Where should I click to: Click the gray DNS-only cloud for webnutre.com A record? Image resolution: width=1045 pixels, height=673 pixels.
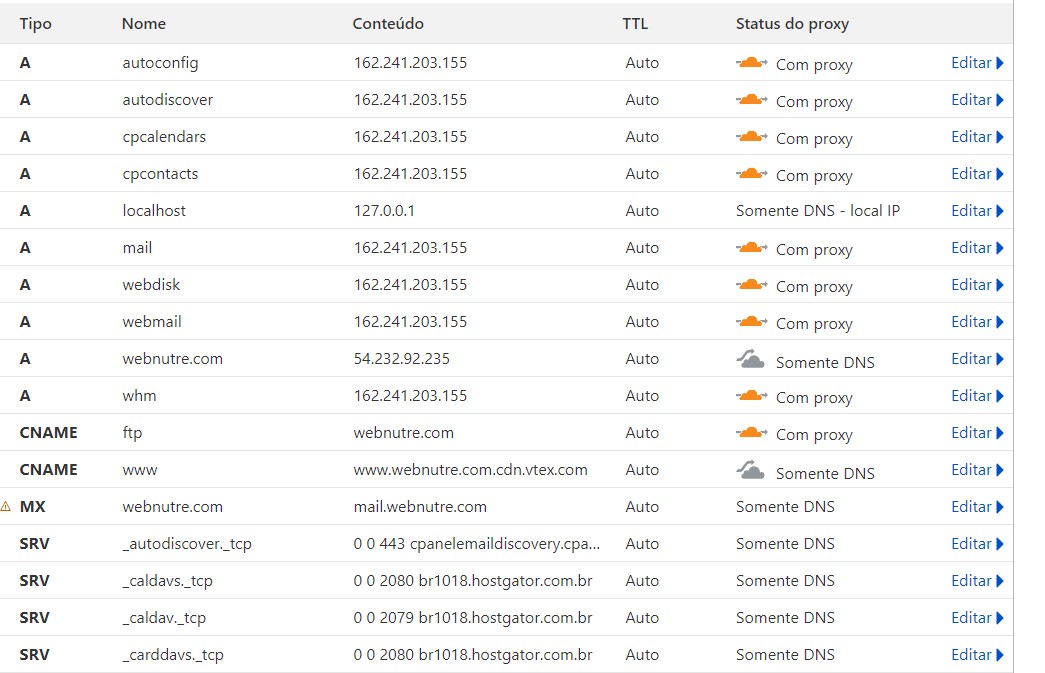click(x=751, y=360)
